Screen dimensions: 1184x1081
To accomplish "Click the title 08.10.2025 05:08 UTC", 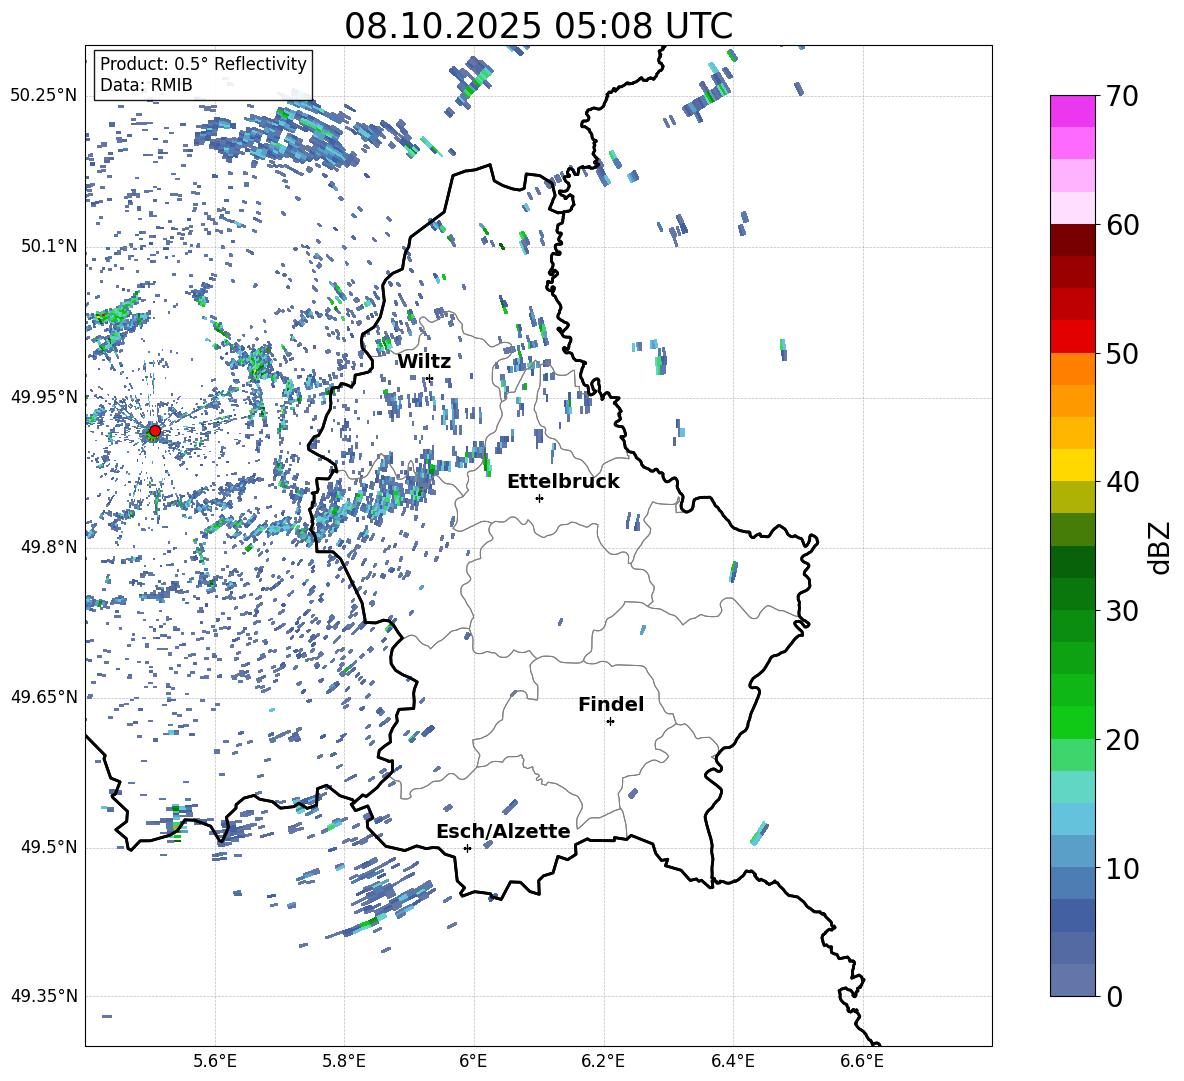I will pos(538,26).
